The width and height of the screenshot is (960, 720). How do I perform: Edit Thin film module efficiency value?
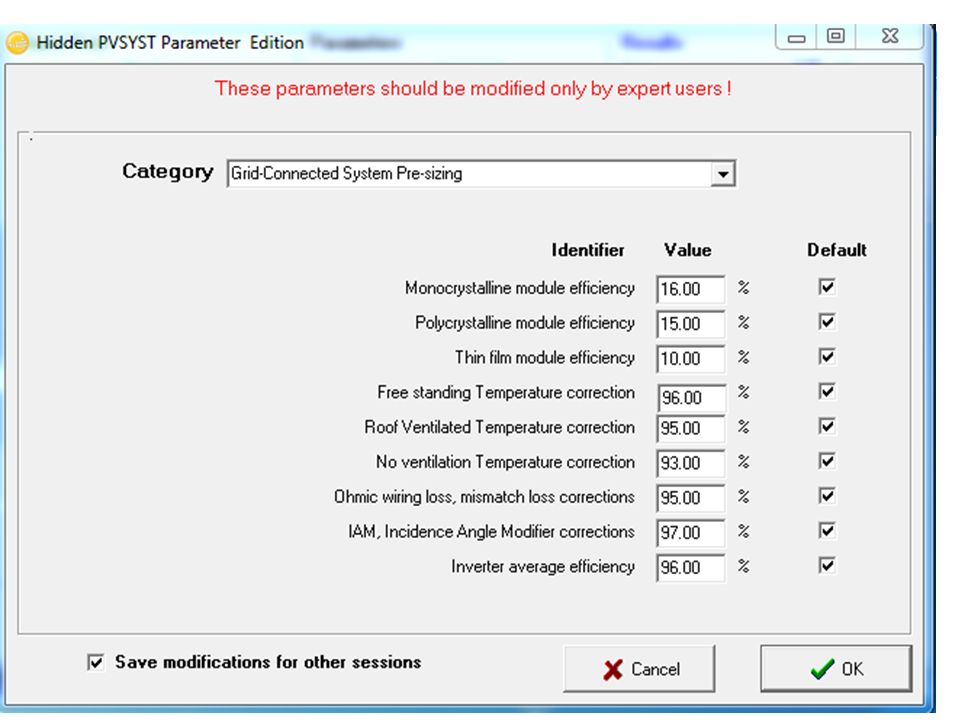point(691,359)
